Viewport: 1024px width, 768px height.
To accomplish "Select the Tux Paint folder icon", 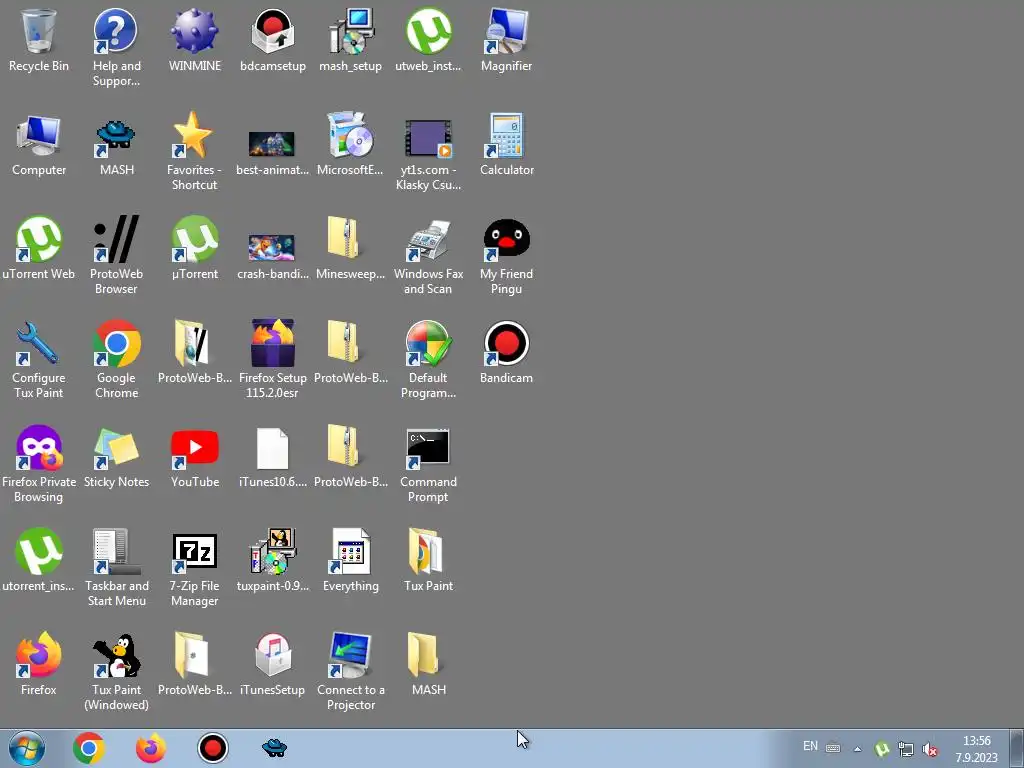I will coord(426,551).
